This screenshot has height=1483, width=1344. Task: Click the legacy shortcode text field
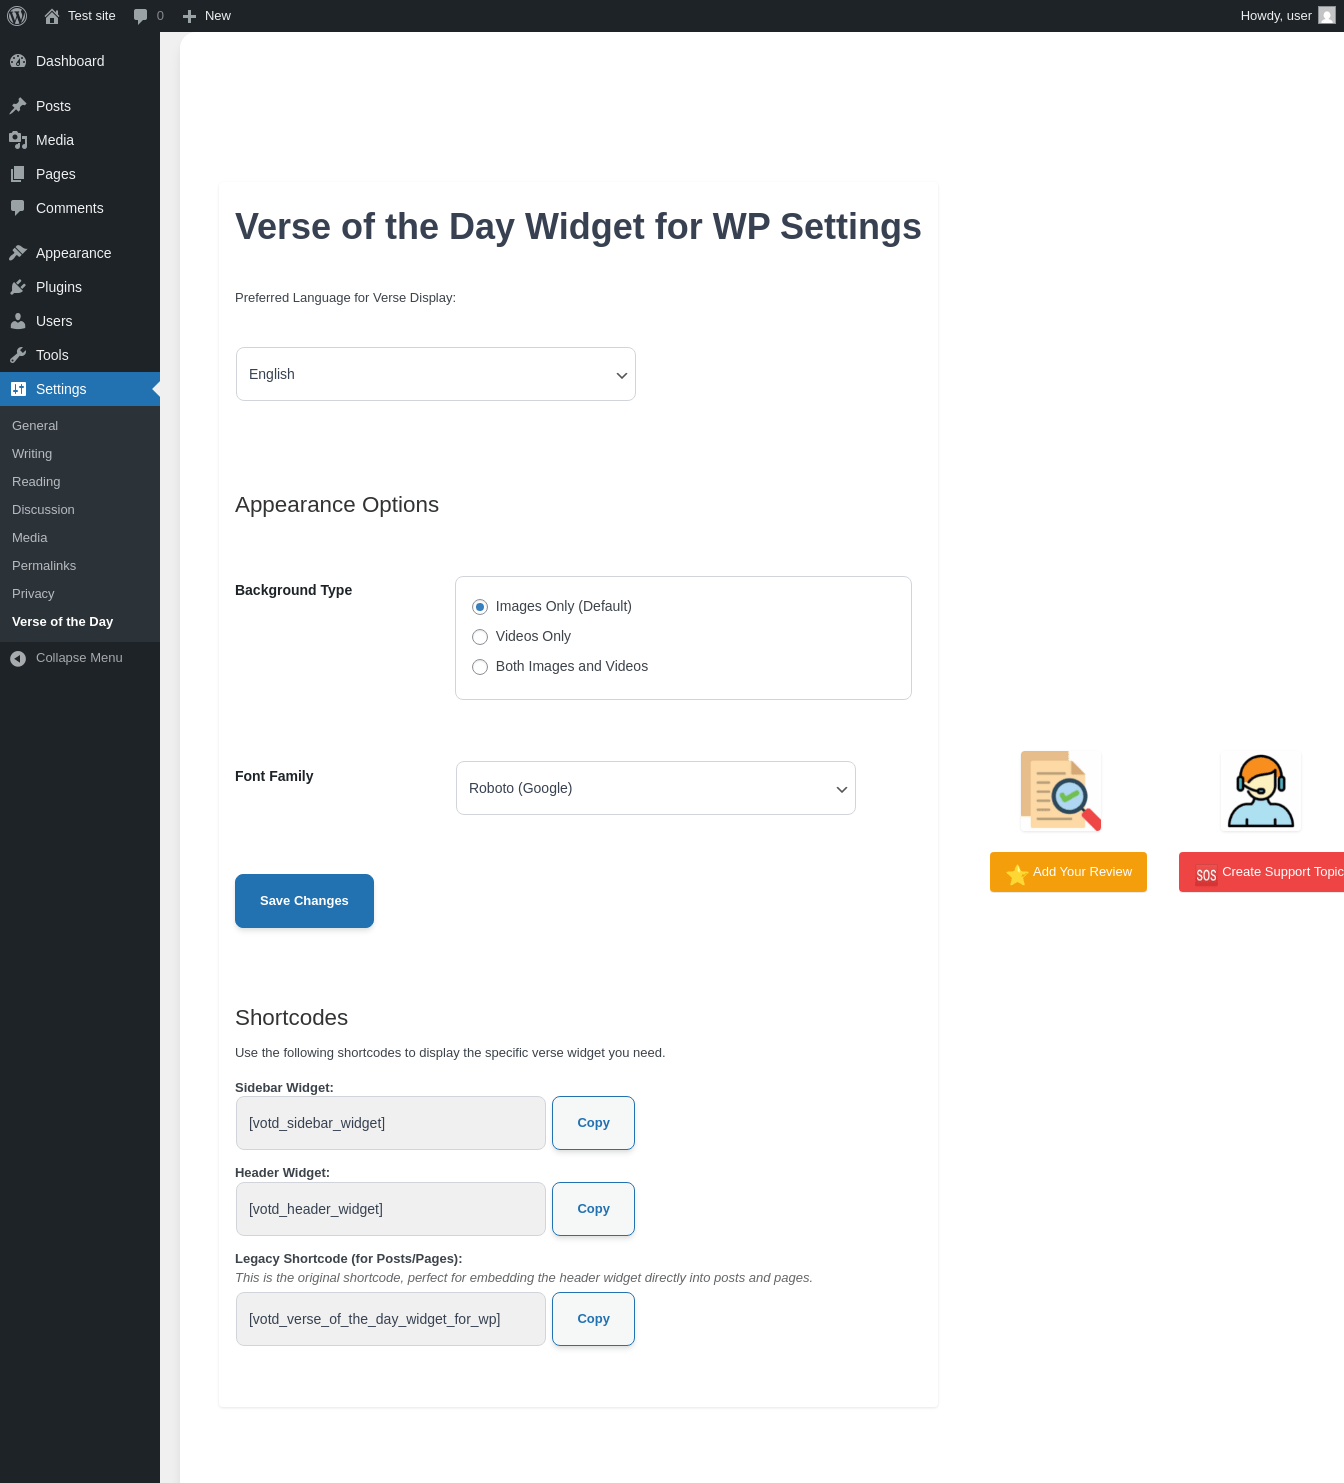pyautogui.click(x=391, y=1319)
